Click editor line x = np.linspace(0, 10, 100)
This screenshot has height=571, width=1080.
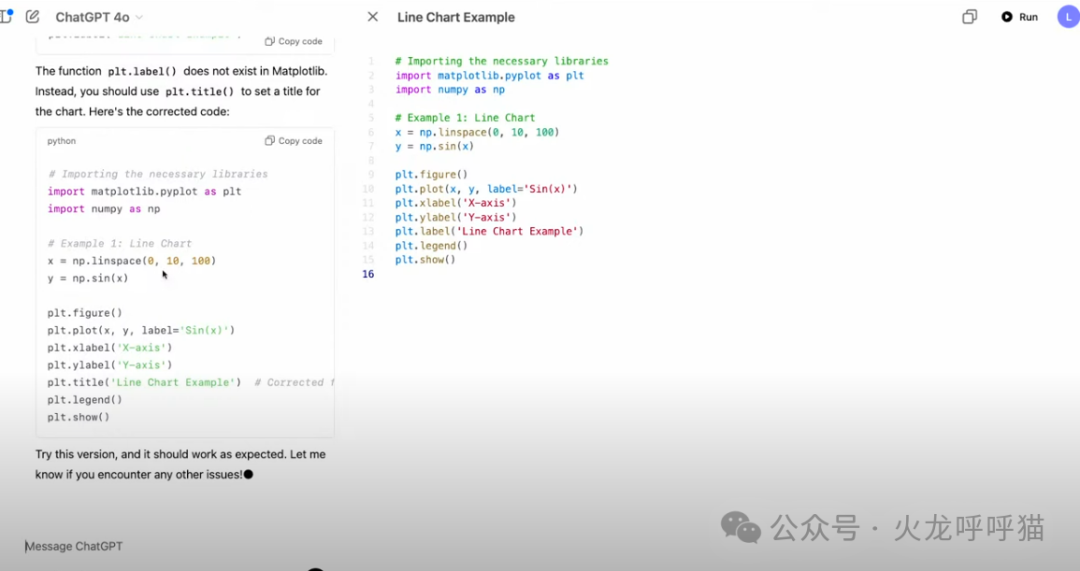point(477,132)
